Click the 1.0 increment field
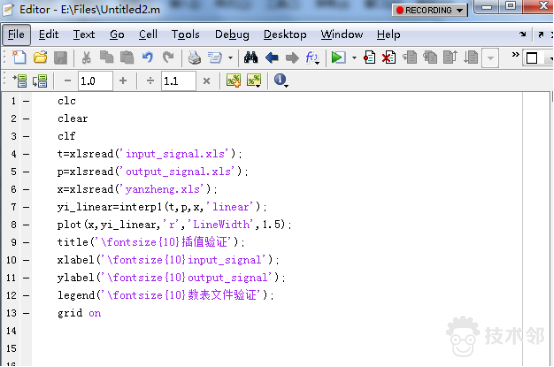554x367 pixels. pyautogui.click(x=95, y=81)
